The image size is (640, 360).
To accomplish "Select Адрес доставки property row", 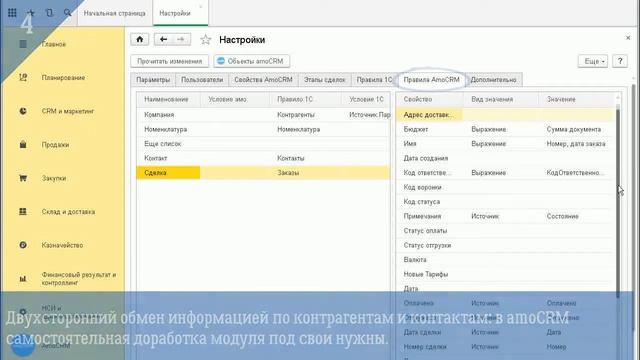I will (505, 115).
